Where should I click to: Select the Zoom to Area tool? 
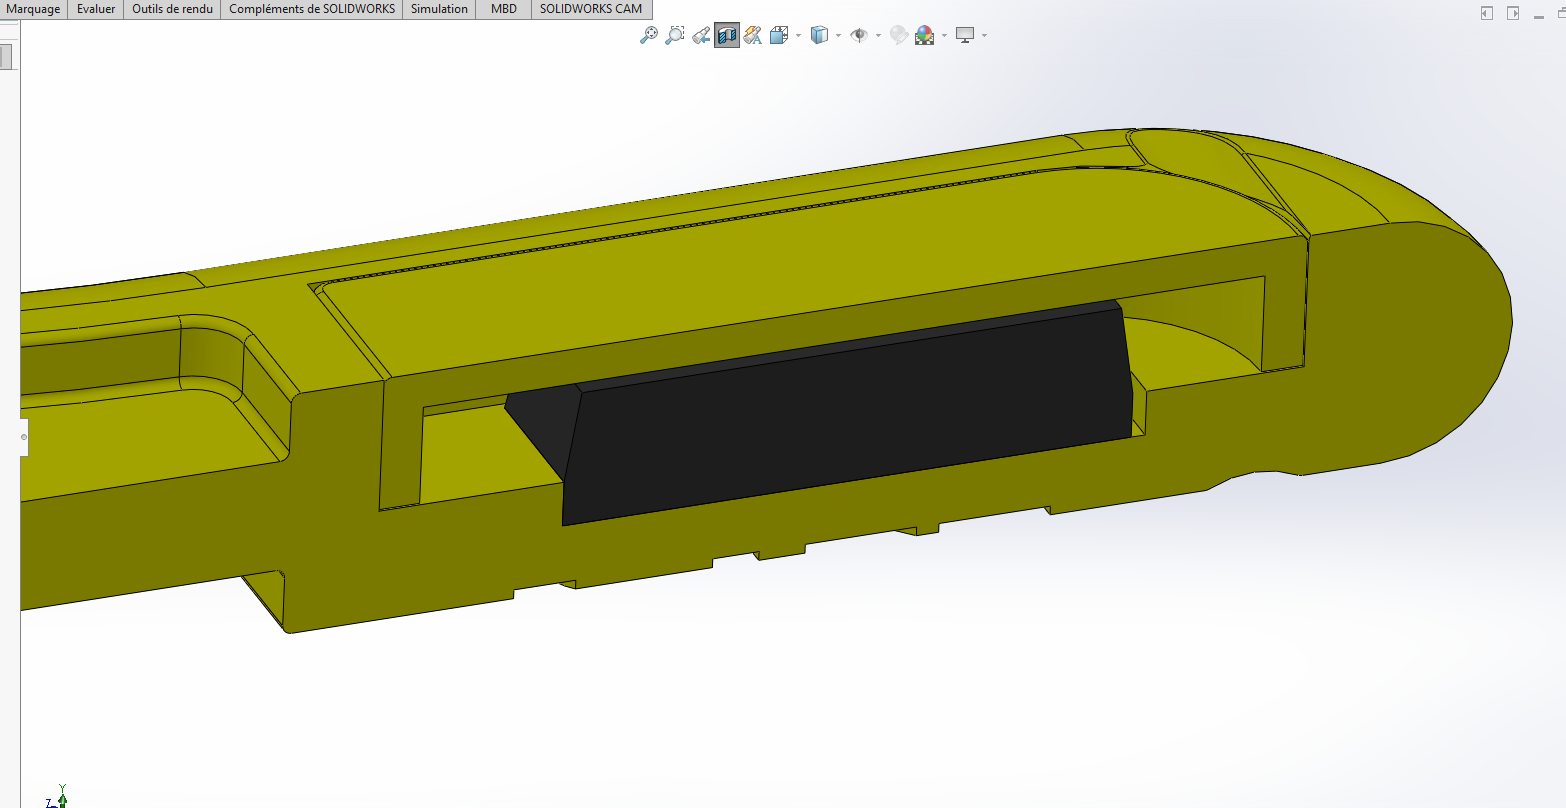pyautogui.click(x=675, y=36)
